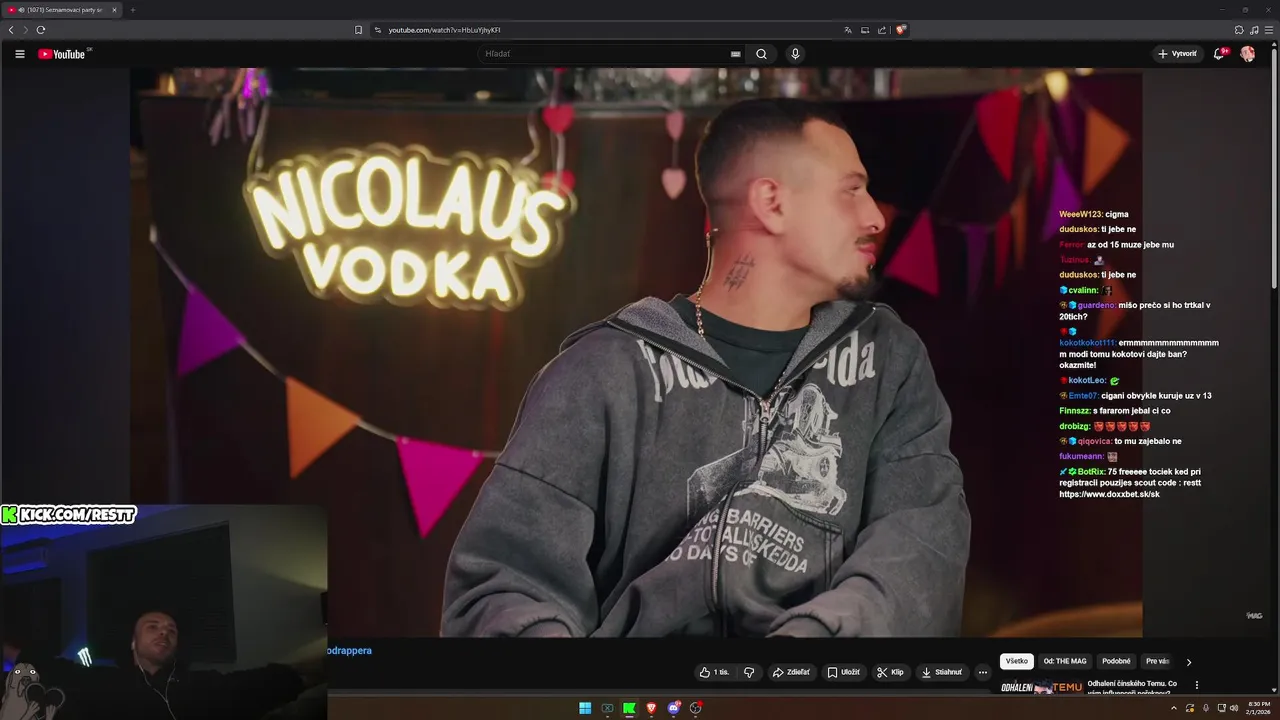Image resolution: width=1280 pixels, height=720 pixels.
Task: Save video with the Uložiť button
Action: (x=843, y=672)
